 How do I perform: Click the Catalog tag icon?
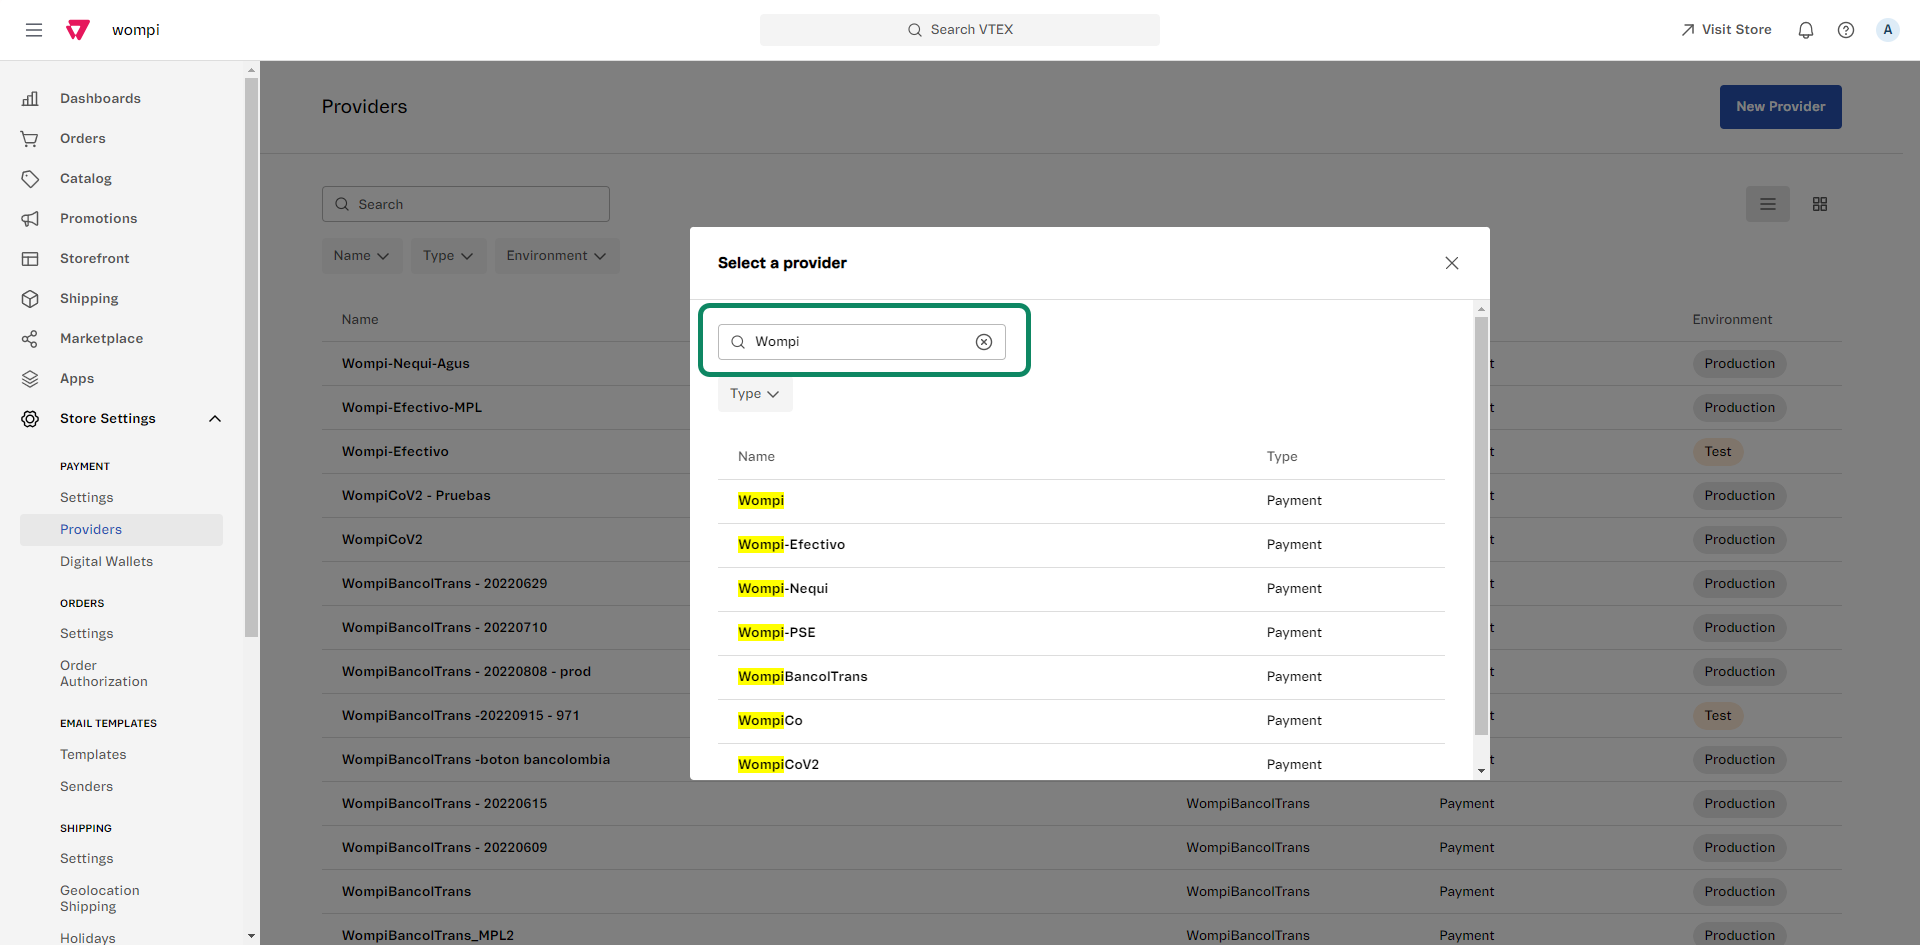[x=29, y=178]
